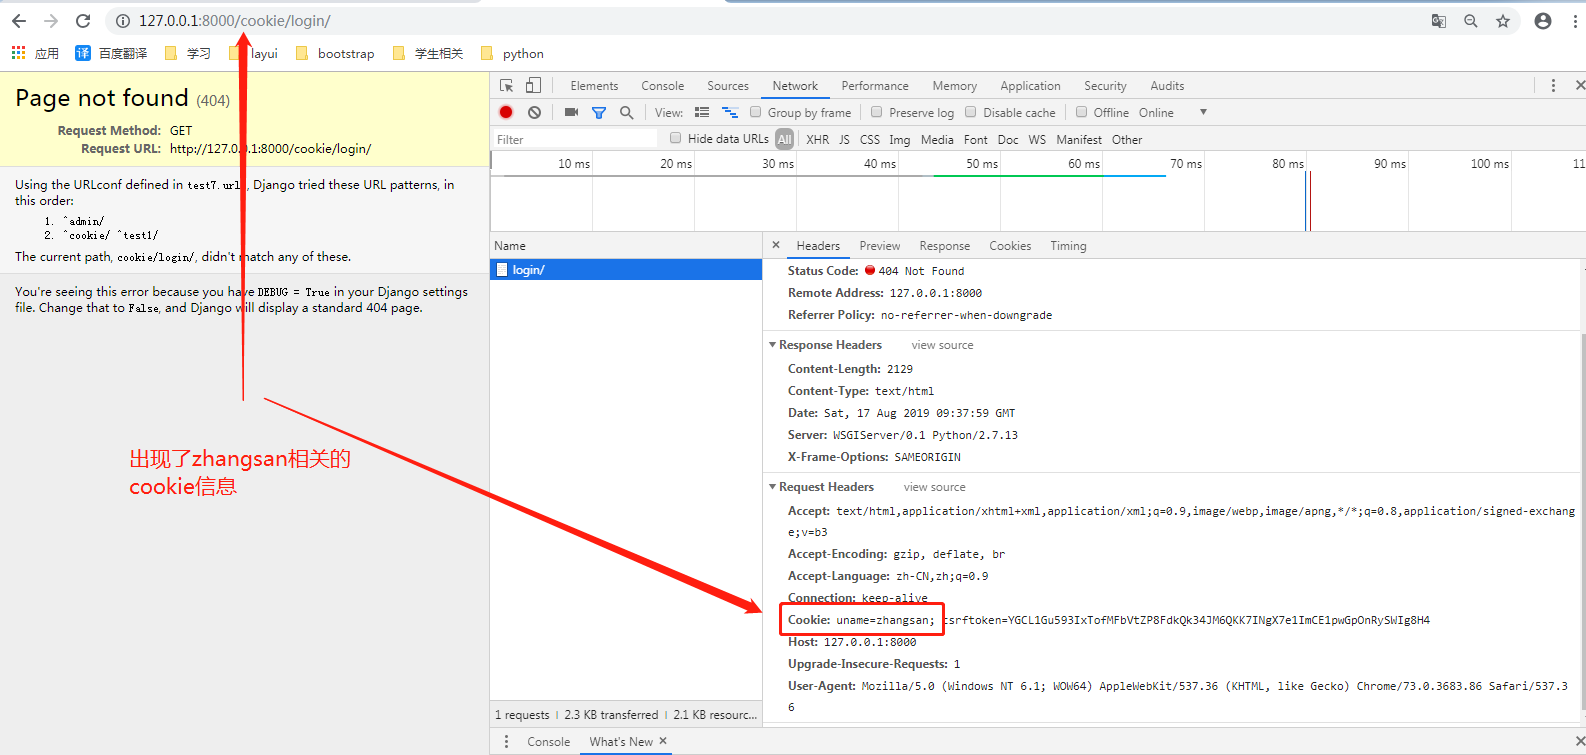Open the bootstrap bookmark folder

336,53
